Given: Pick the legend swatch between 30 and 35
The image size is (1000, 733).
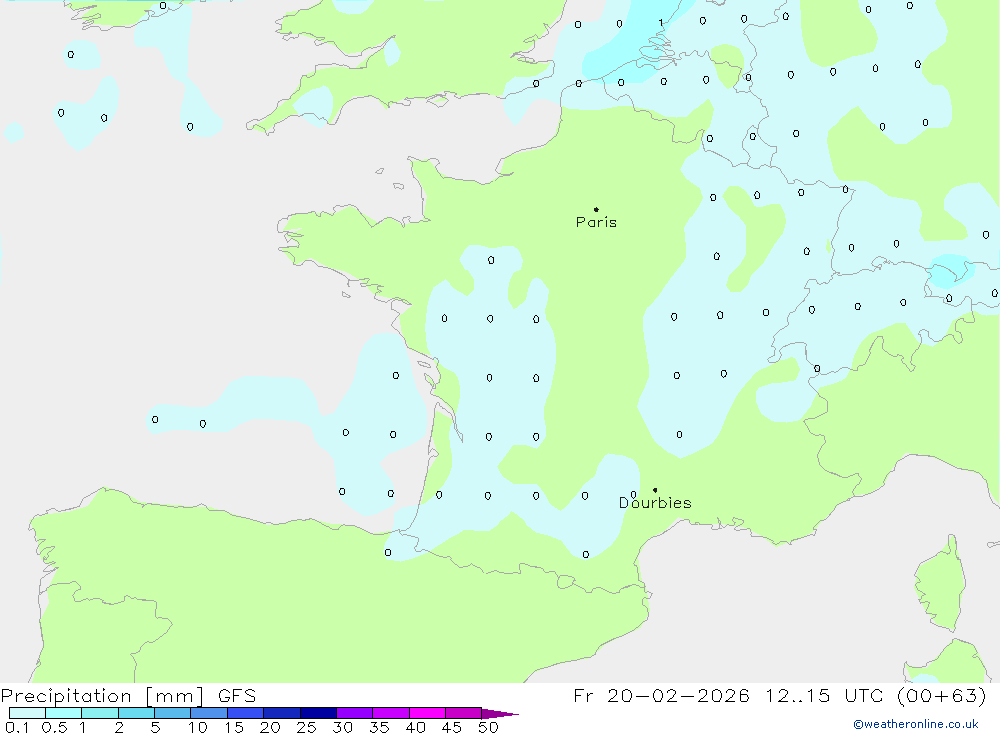Looking at the screenshot, I should [355, 713].
